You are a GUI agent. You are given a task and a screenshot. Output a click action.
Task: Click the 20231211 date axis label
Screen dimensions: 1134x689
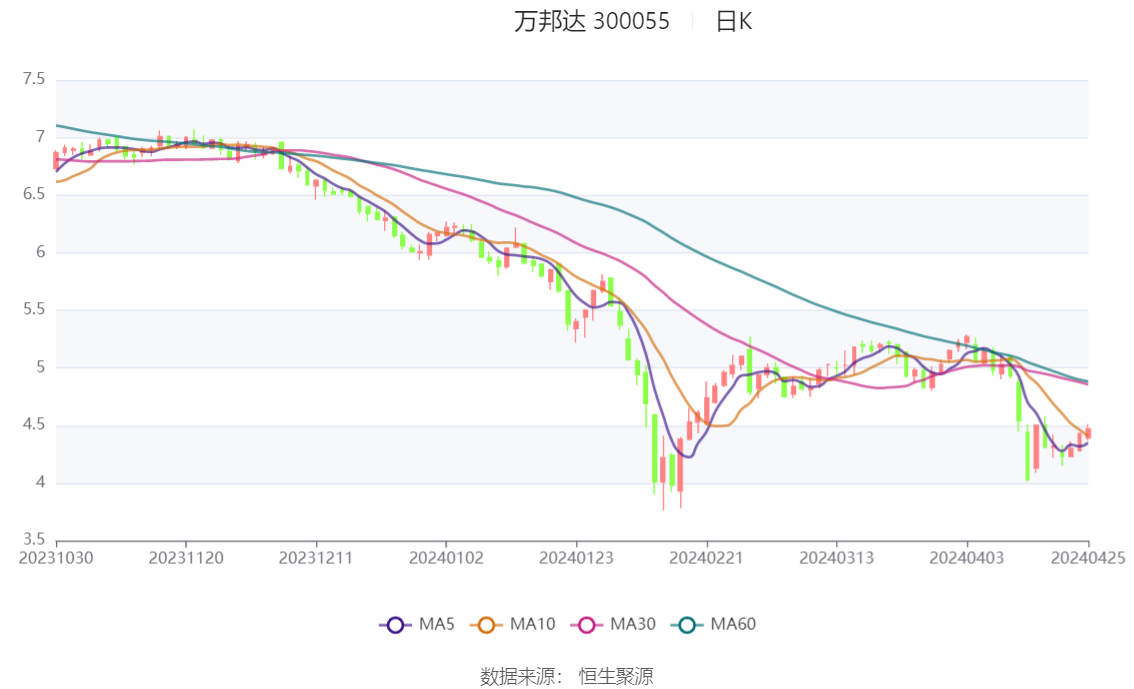(315, 558)
